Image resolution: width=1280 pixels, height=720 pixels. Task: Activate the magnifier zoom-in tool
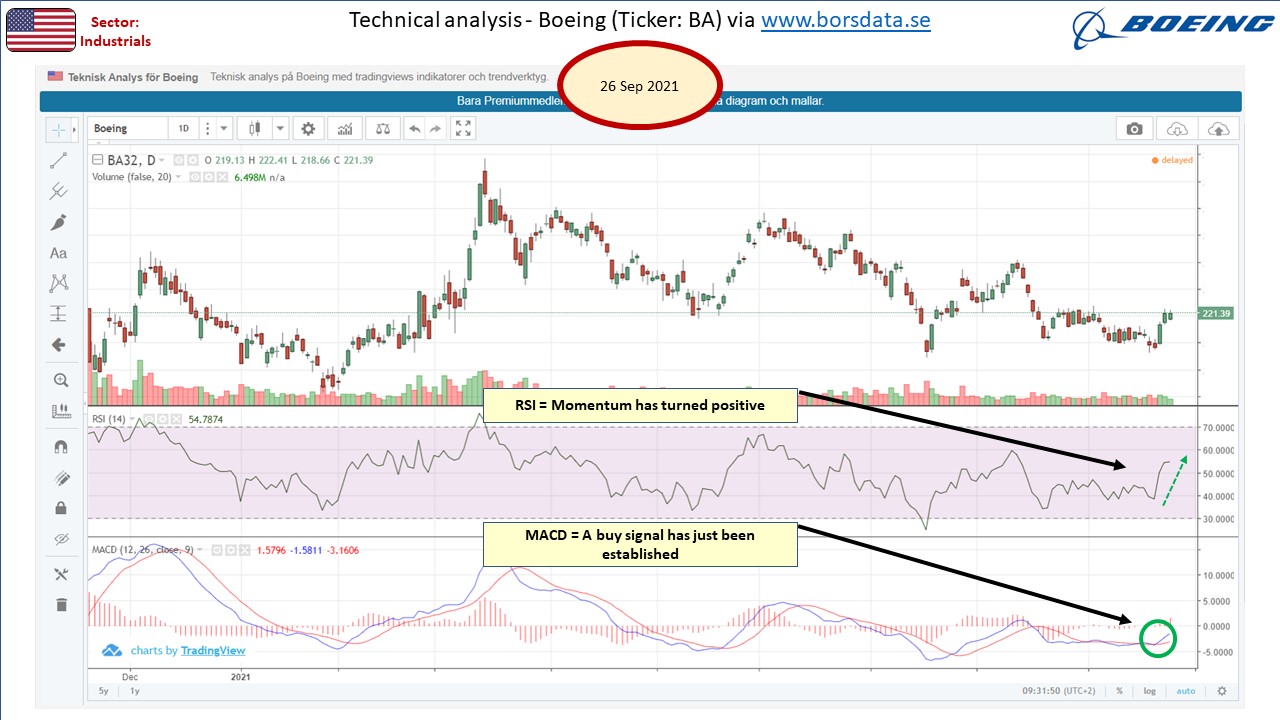coord(60,380)
